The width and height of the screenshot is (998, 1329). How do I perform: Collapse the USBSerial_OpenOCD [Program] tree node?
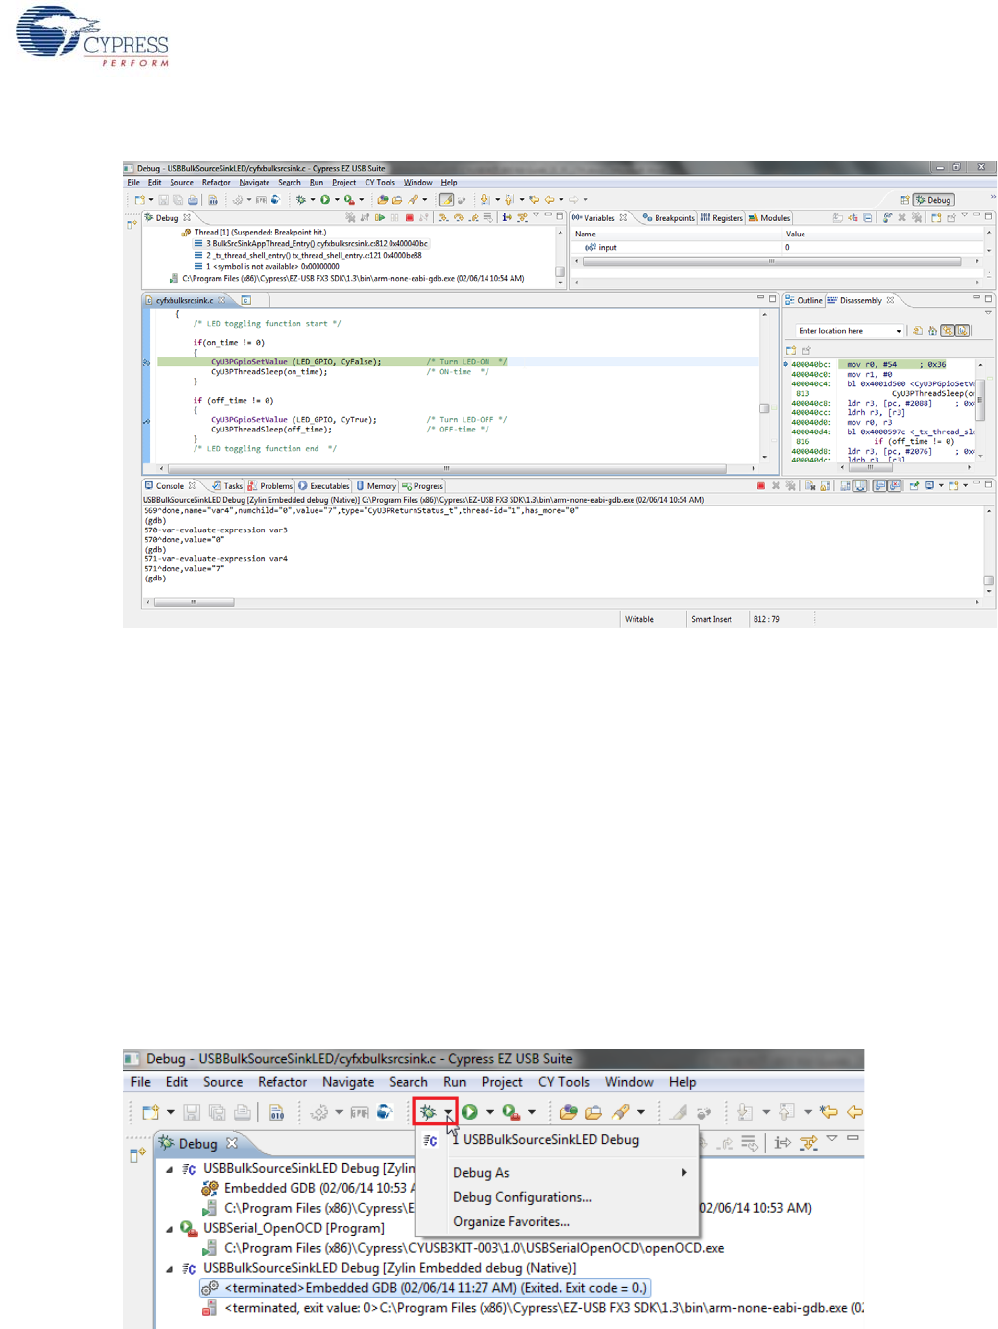coord(169,1229)
